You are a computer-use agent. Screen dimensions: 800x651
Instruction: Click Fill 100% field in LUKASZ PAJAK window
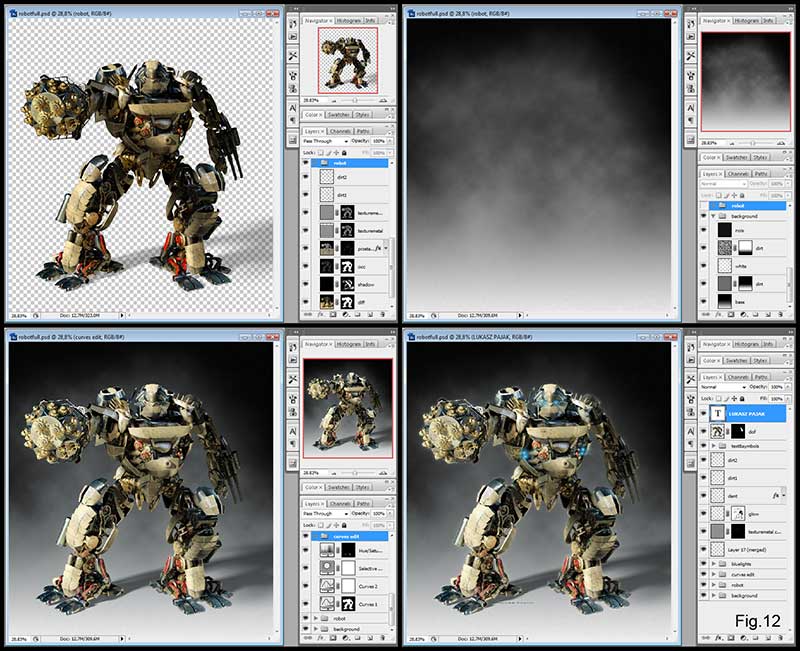[x=777, y=398]
